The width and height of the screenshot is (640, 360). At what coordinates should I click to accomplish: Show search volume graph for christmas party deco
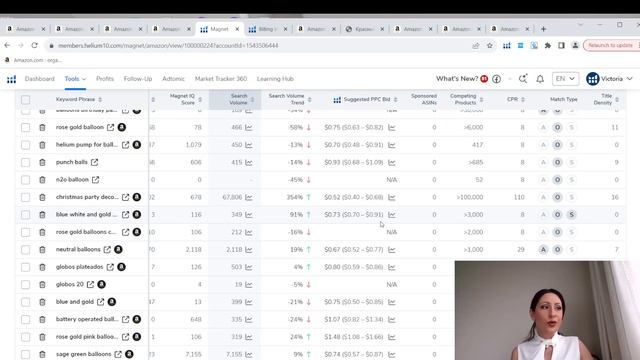pyautogui.click(x=249, y=197)
